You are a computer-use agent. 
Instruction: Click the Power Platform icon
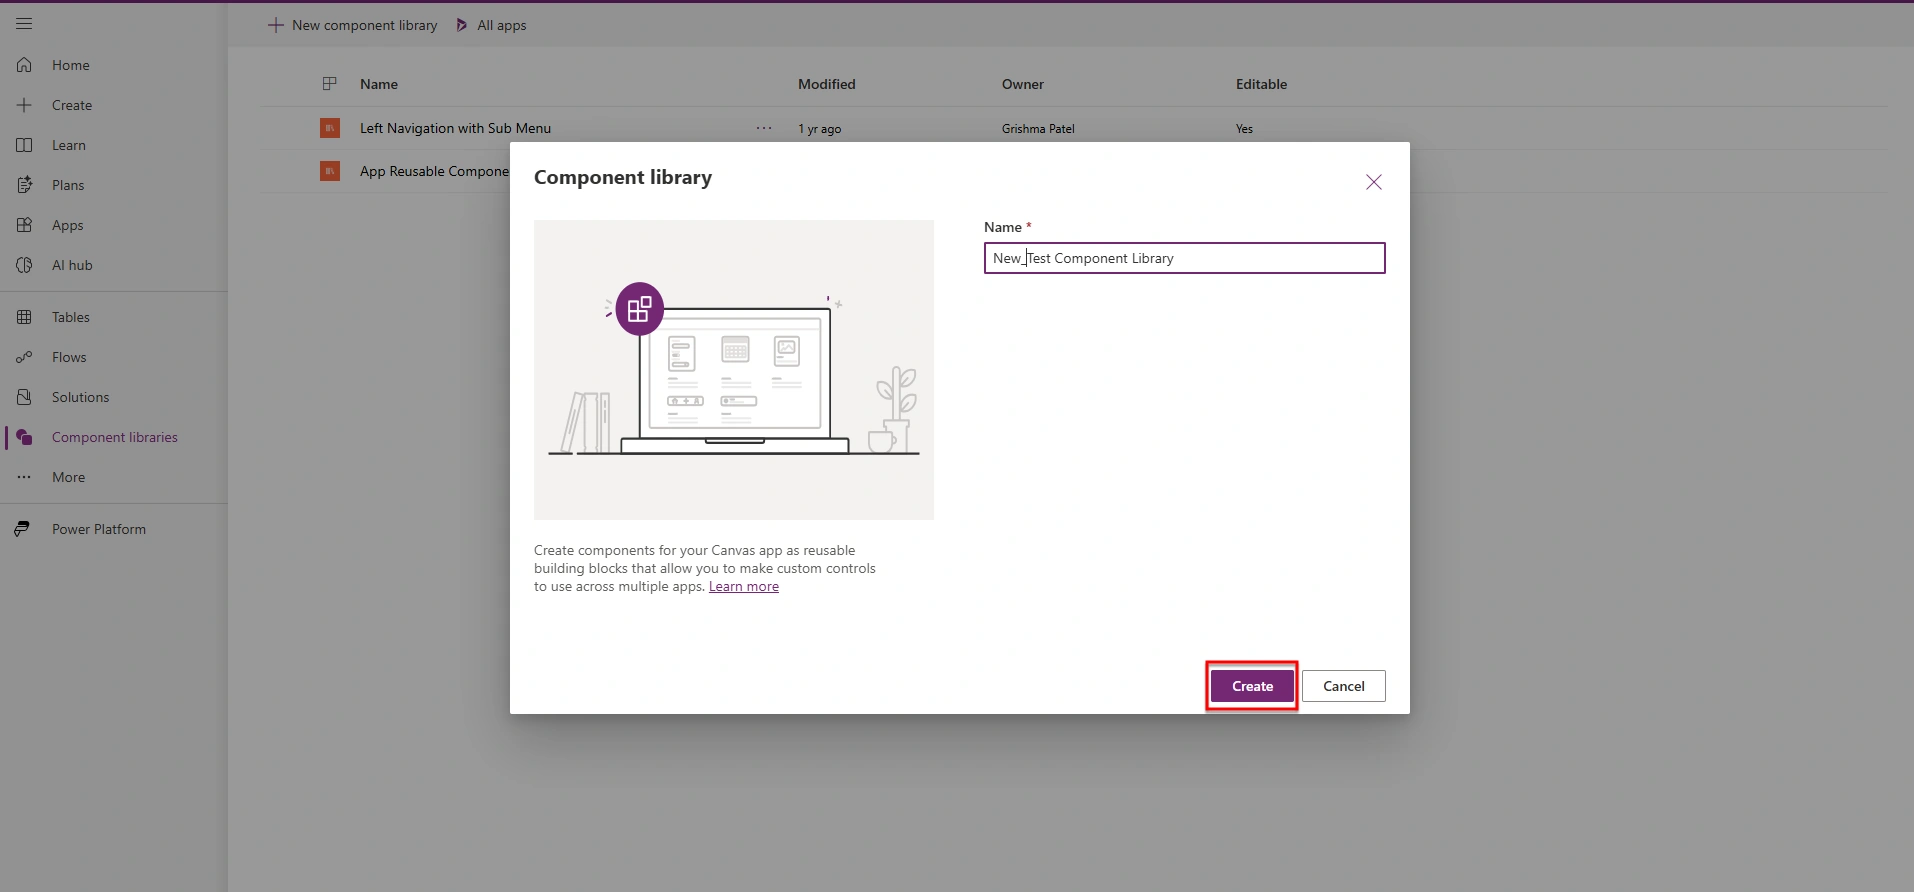[x=22, y=529]
